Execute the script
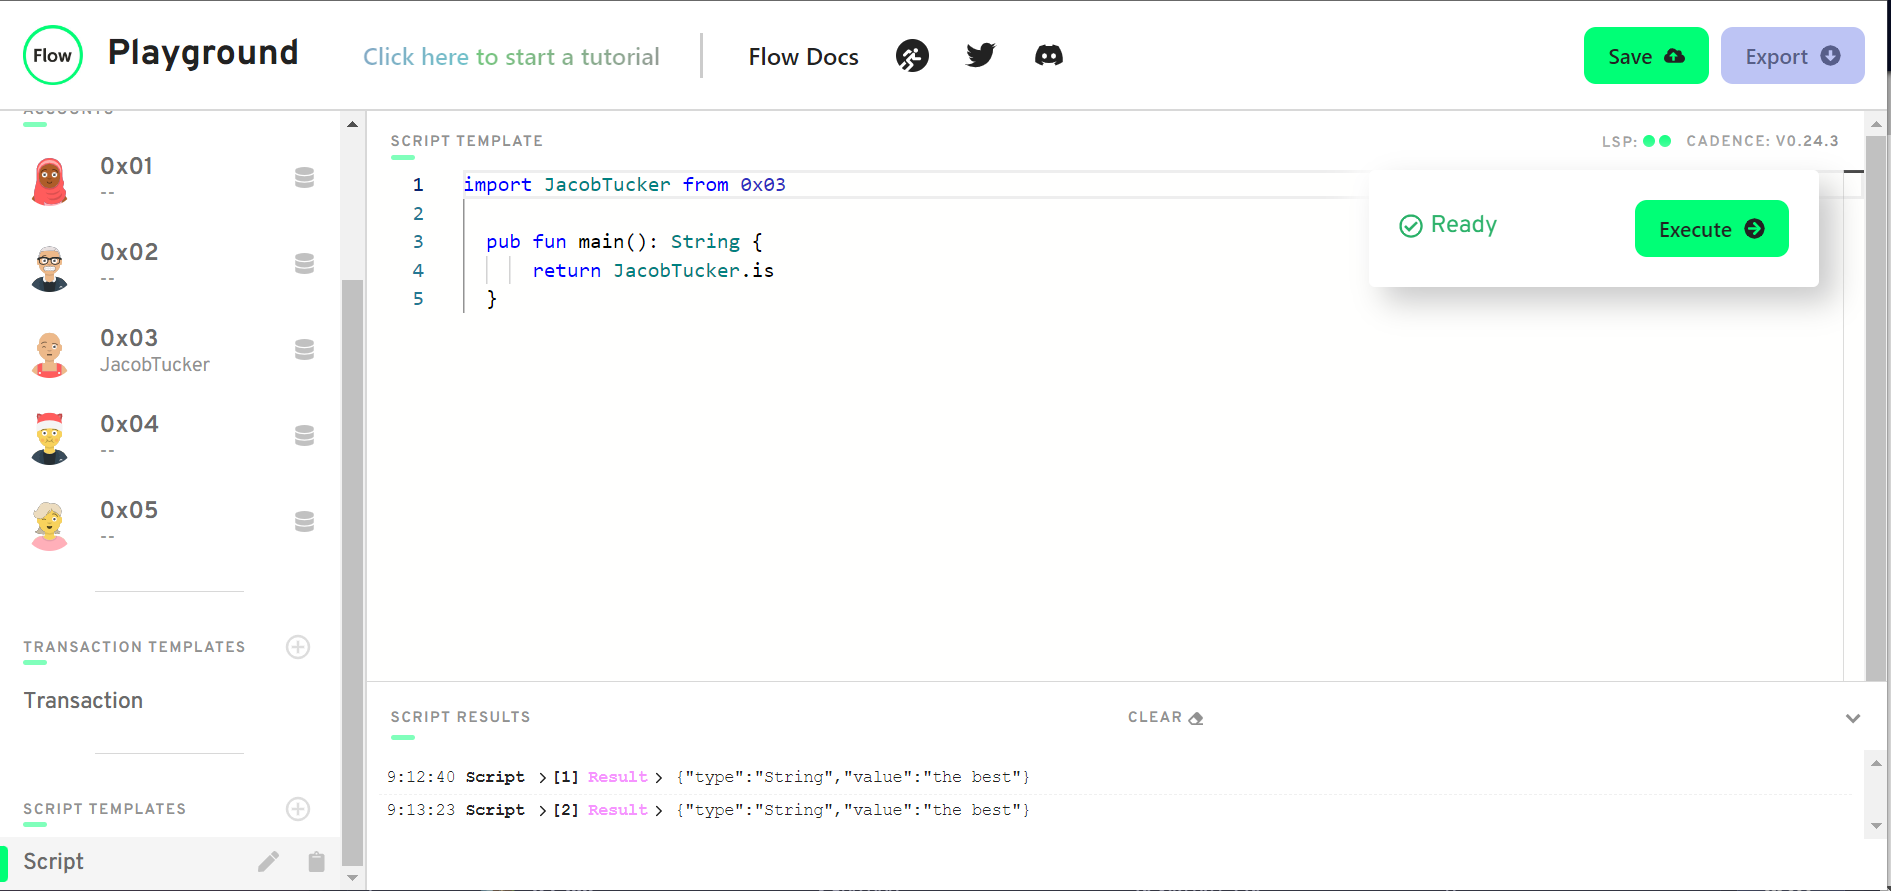The width and height of the screenshot is (1891, 891). [x=1711, y=229]
